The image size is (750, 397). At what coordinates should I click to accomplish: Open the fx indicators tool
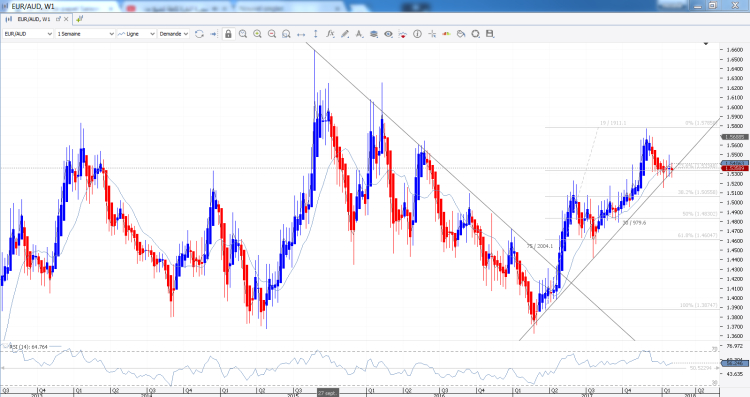tap(330, 34)
